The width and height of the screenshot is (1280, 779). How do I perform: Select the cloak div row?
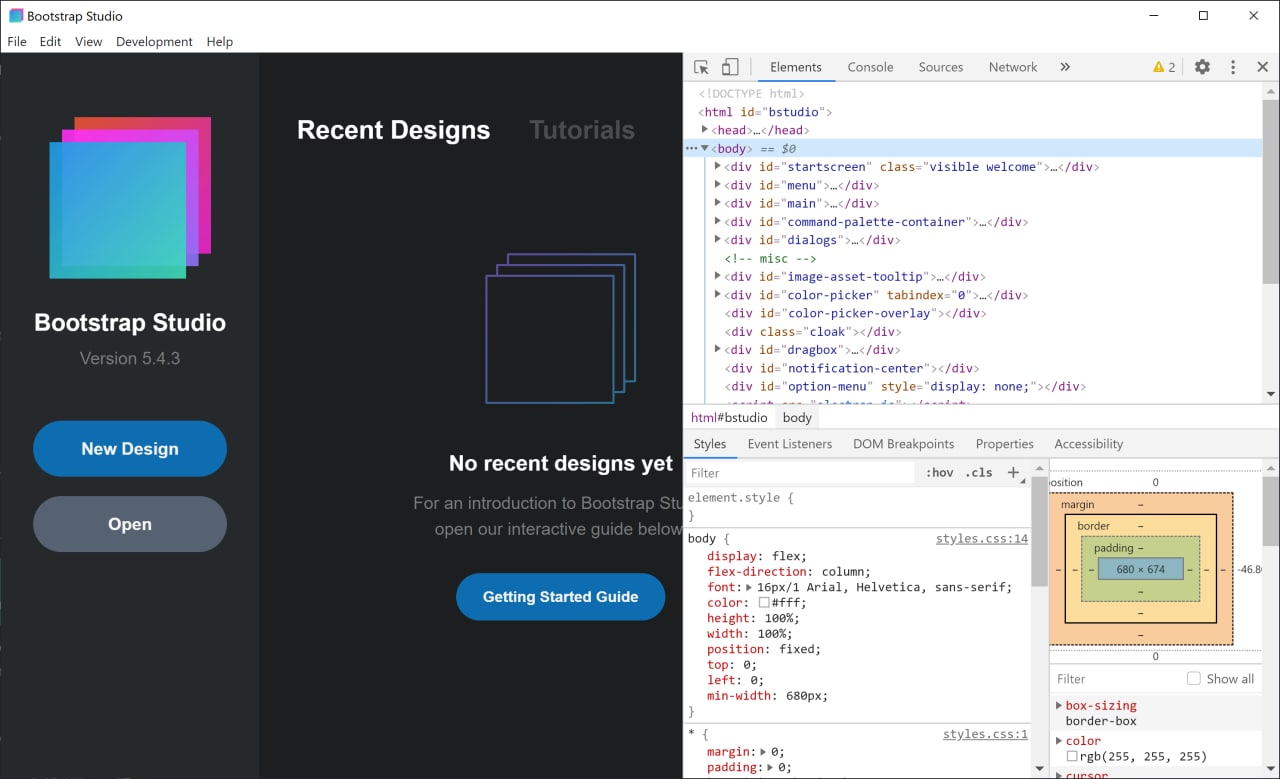(x=813, y=331)
